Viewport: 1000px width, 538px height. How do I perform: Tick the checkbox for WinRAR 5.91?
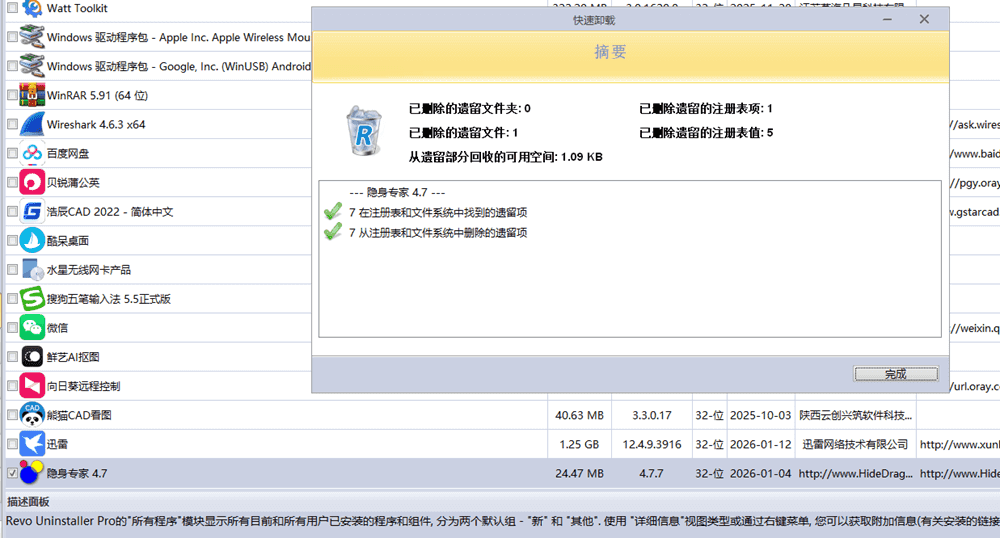[12, 96]
